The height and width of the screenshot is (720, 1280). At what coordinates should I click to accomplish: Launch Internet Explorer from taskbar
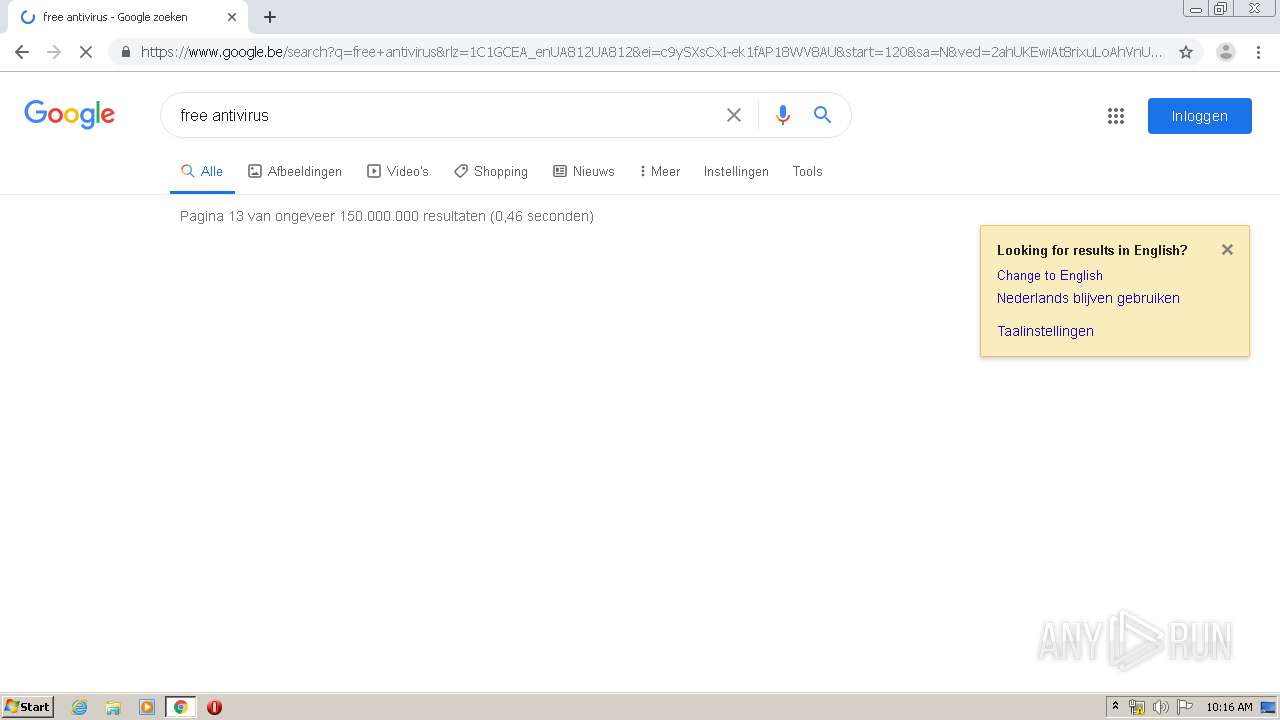pos(80,707)
